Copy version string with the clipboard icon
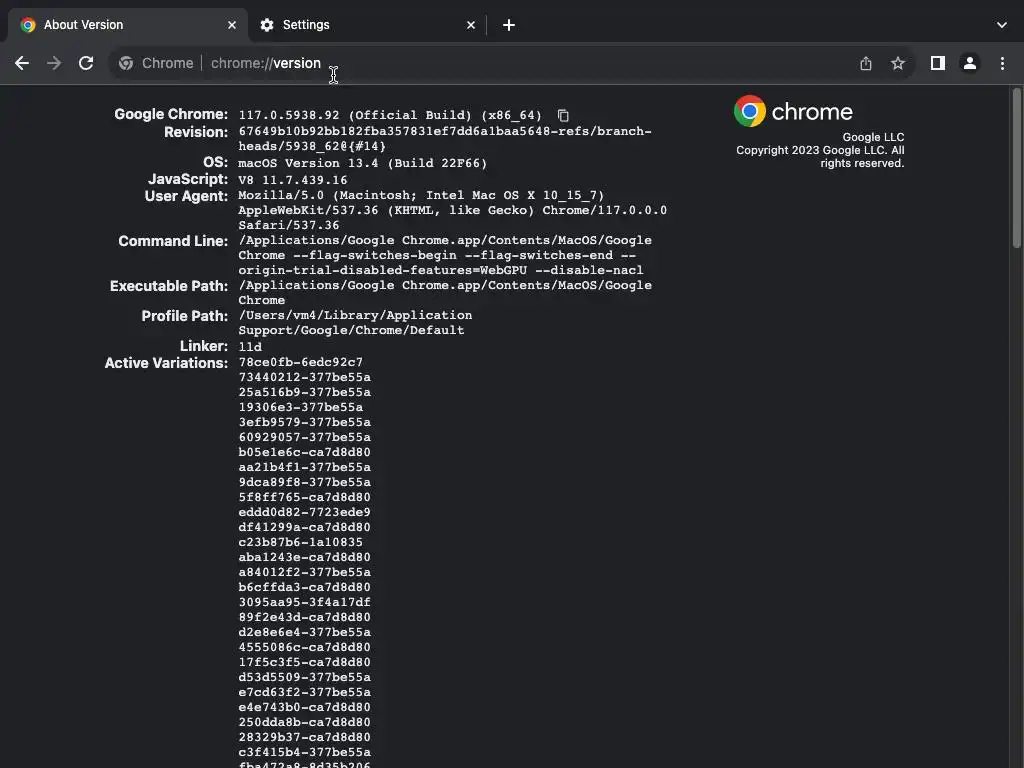The height and width of the screenshot is (768, 1024). [563, 116]
